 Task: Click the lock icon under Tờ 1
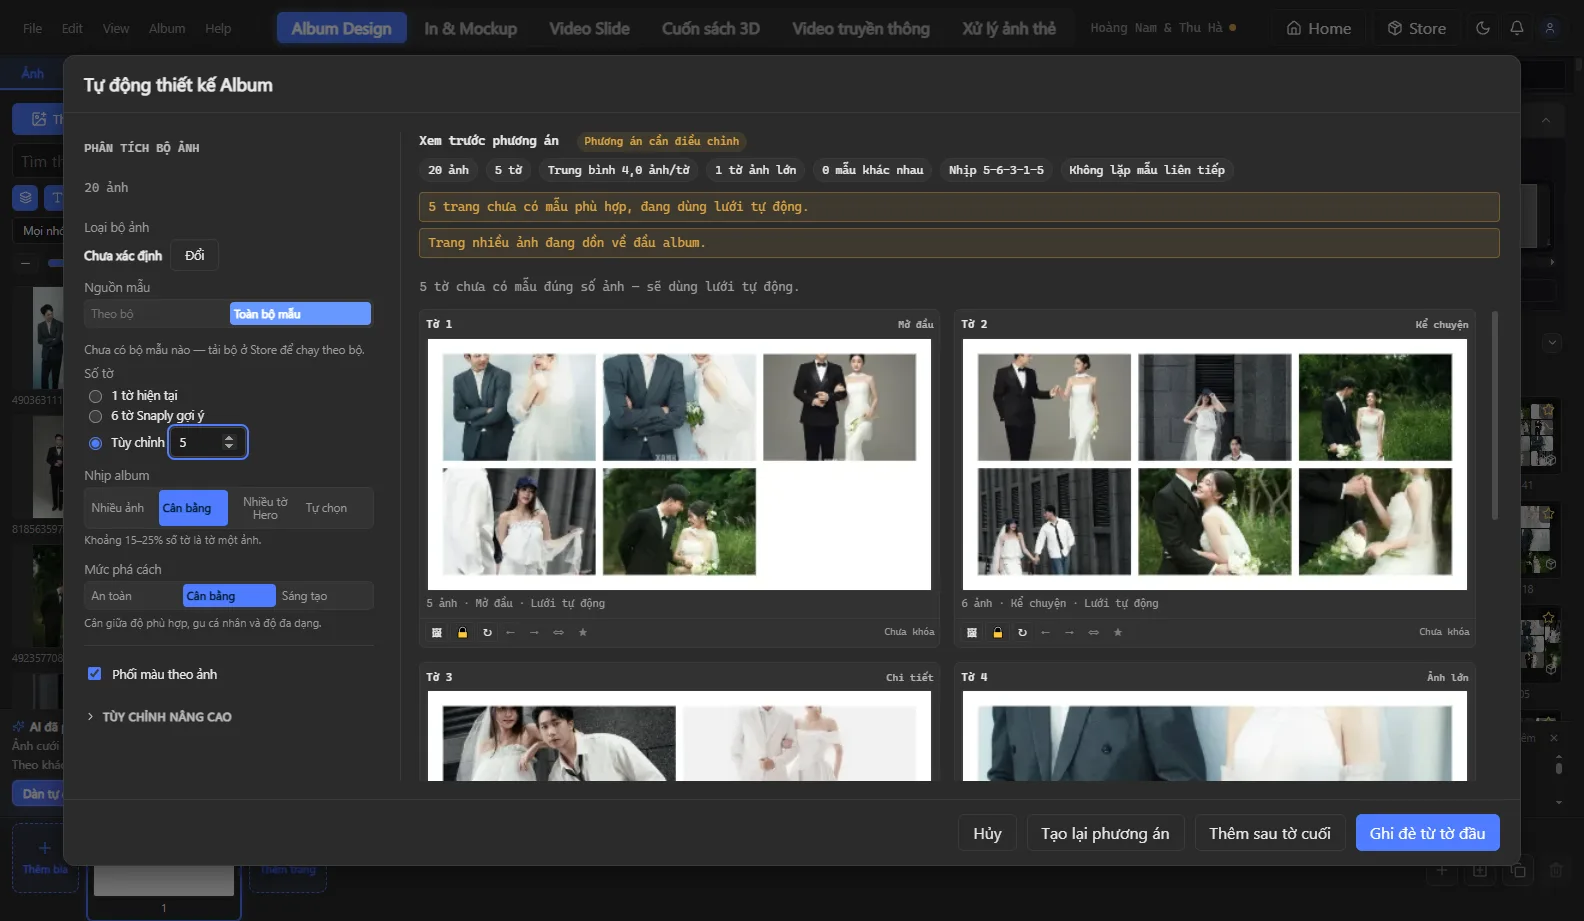(x=462, y=632)
